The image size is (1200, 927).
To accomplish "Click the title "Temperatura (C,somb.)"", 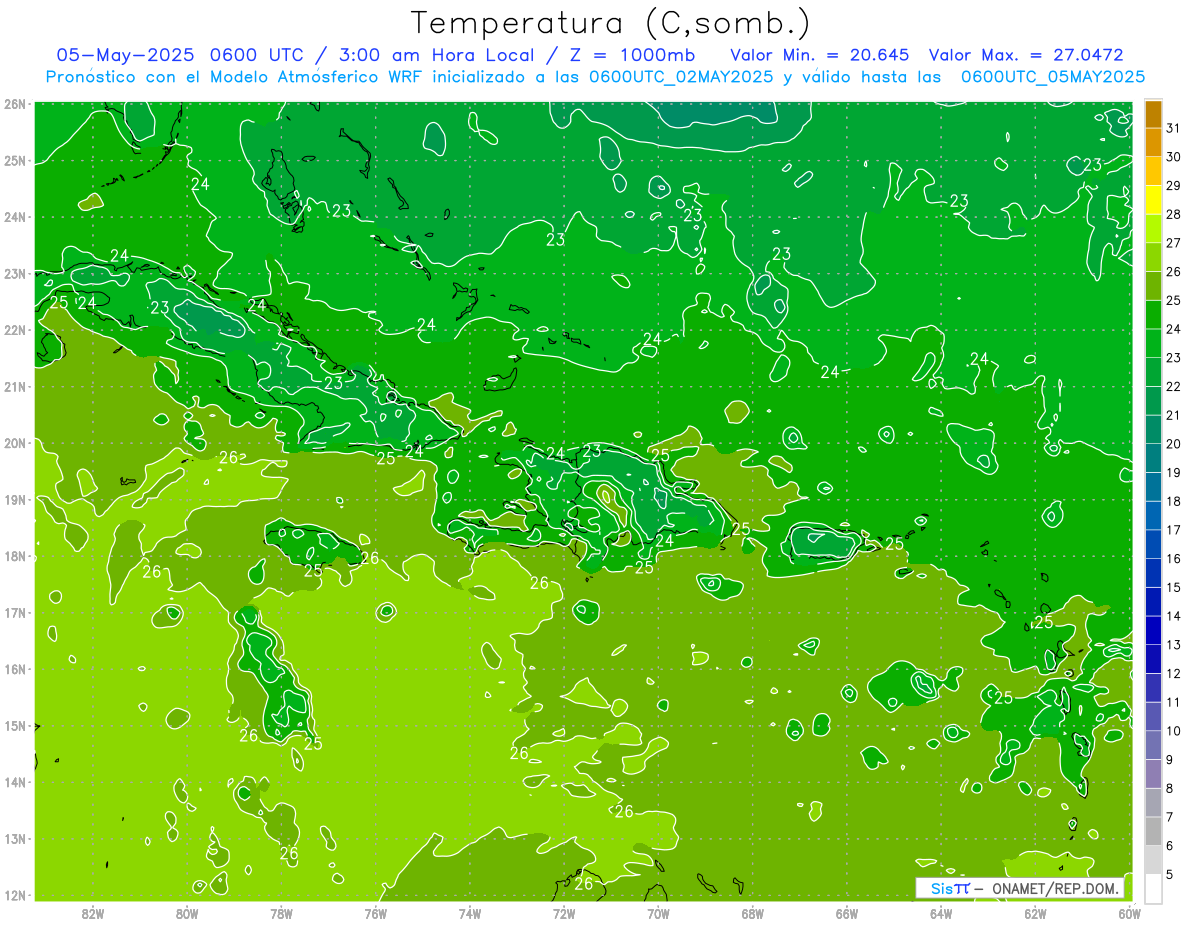I will pyautogui.click(x=611, y=23).
